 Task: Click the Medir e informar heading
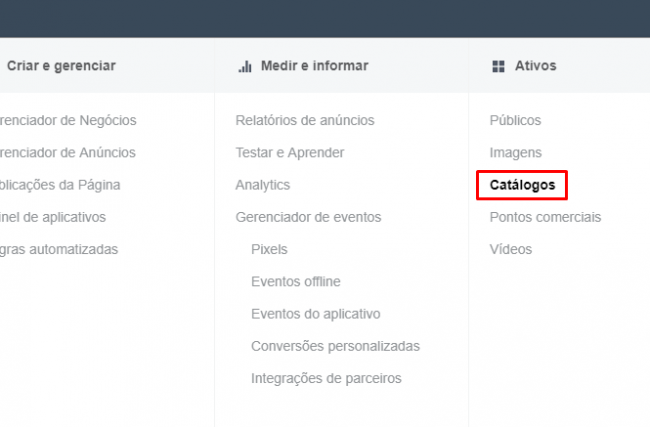(315, 66)
